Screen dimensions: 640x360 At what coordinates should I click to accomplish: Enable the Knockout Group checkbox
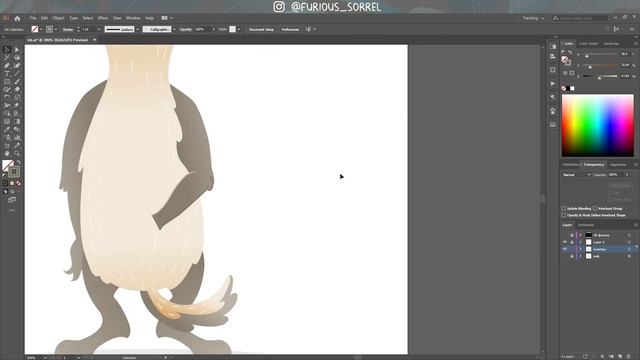pyautogui.click(x=595, y=209)
